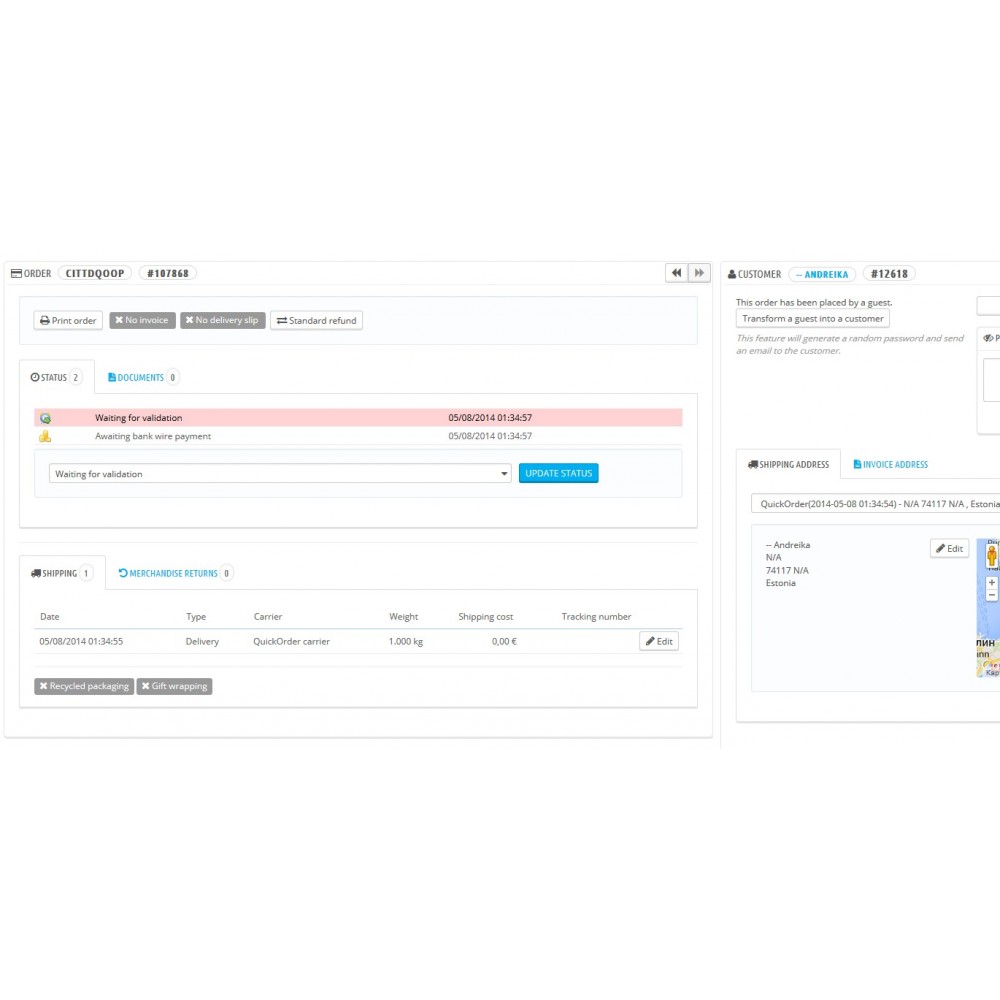Transform a guest into a customer
The height and width of the screenshot is (1000, 1000).
click(812, 318)
